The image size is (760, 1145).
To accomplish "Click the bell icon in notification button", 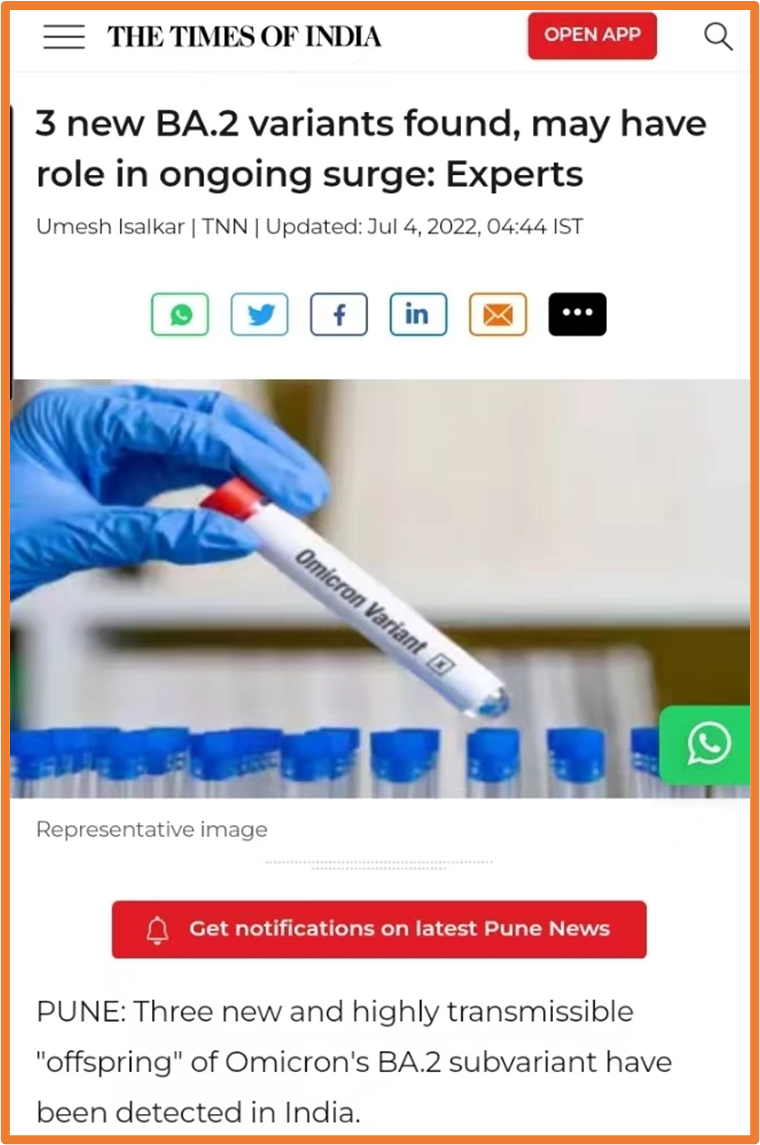I will coord(158,930).
